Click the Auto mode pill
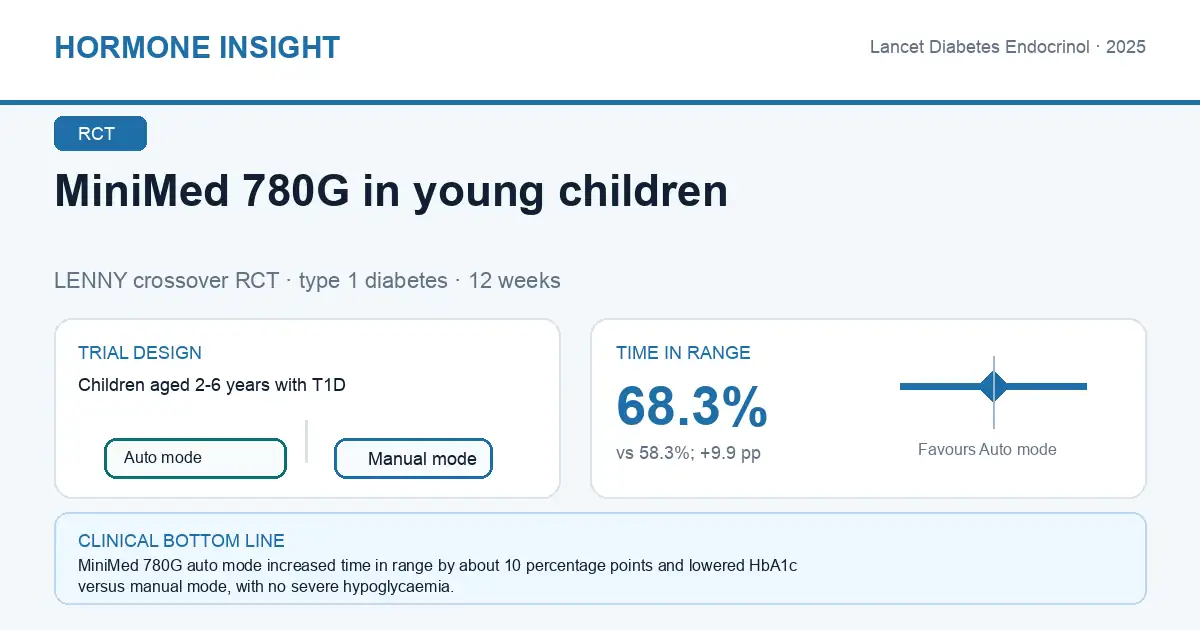 (x=195, y=458)
